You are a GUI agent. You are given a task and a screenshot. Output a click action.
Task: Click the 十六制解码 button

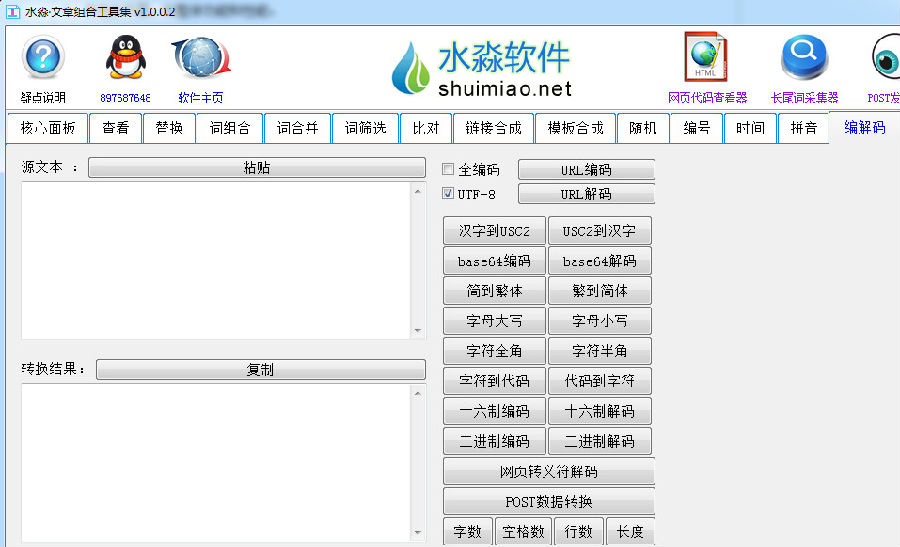tap(600, 411)
